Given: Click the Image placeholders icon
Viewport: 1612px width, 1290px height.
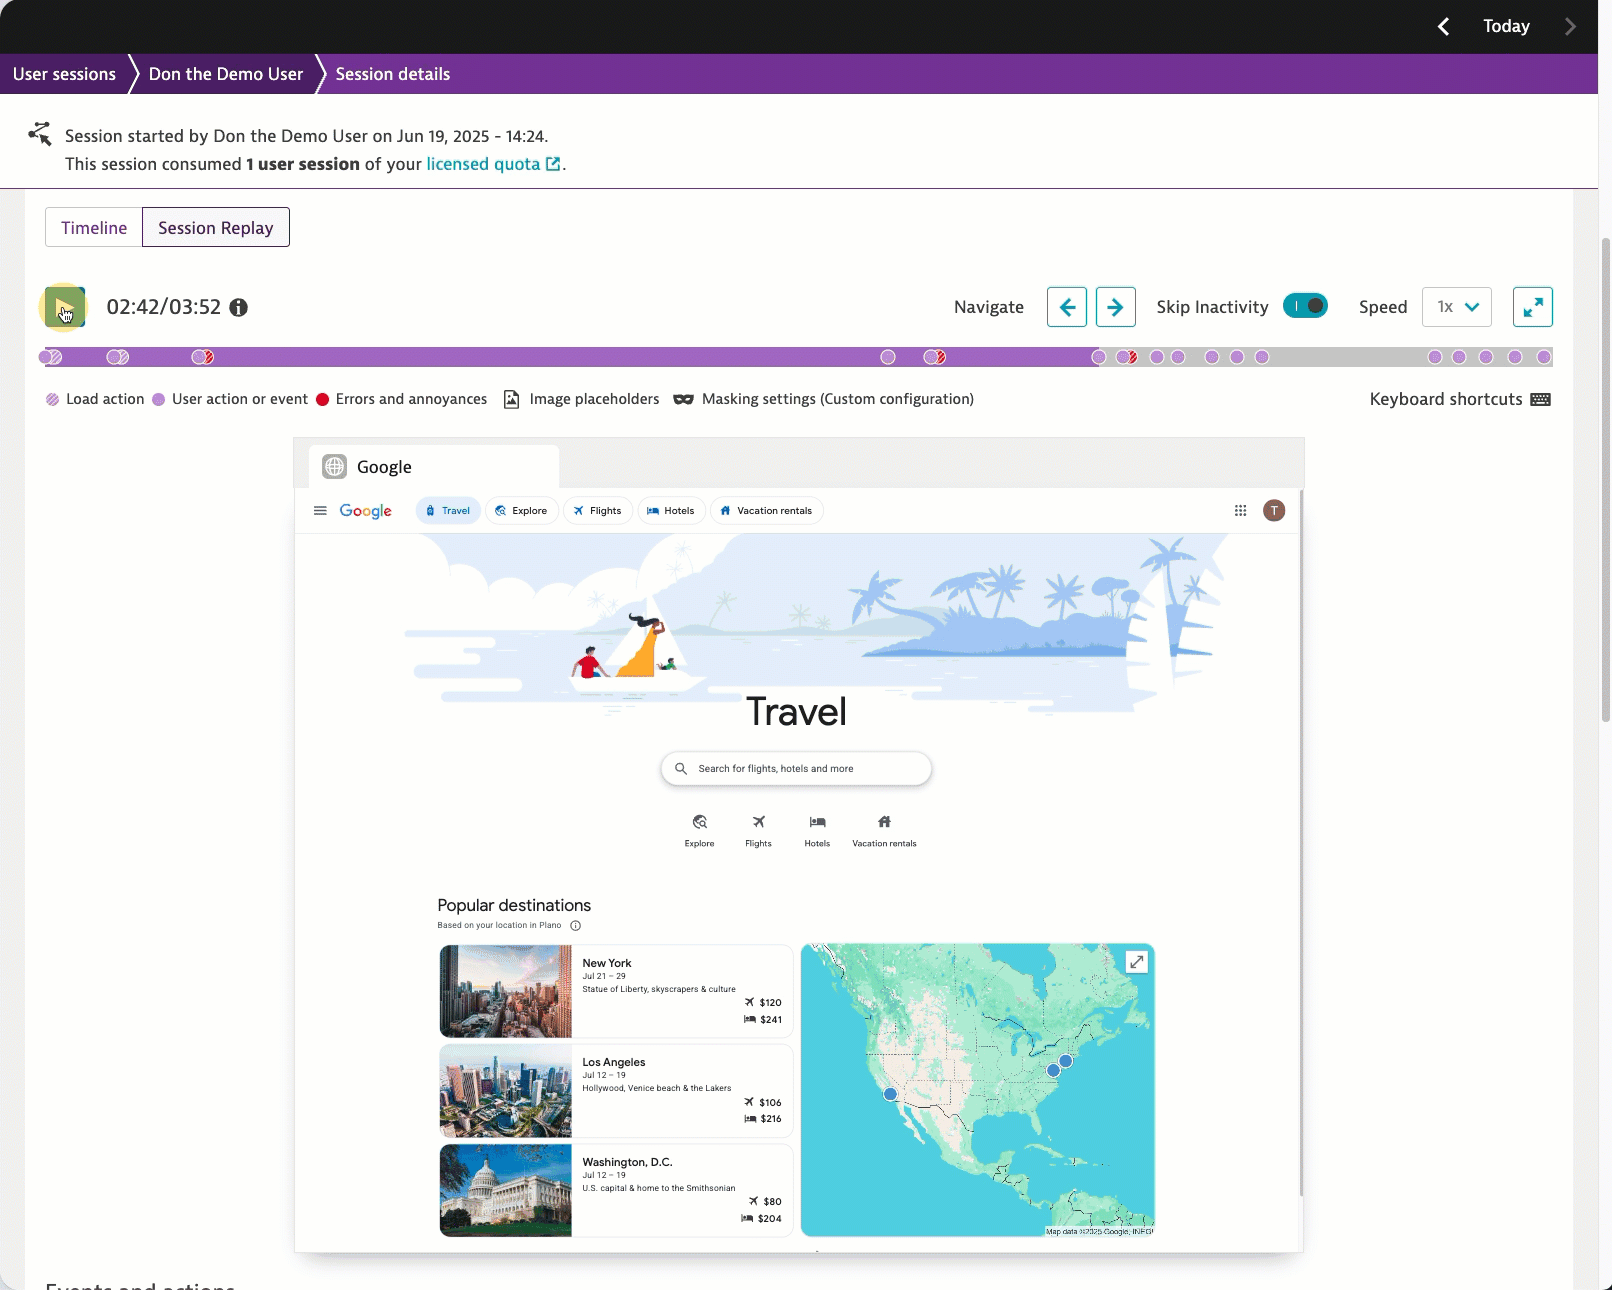Looking at the screenshot, I should pyautogui.click(x=511, y=399).
